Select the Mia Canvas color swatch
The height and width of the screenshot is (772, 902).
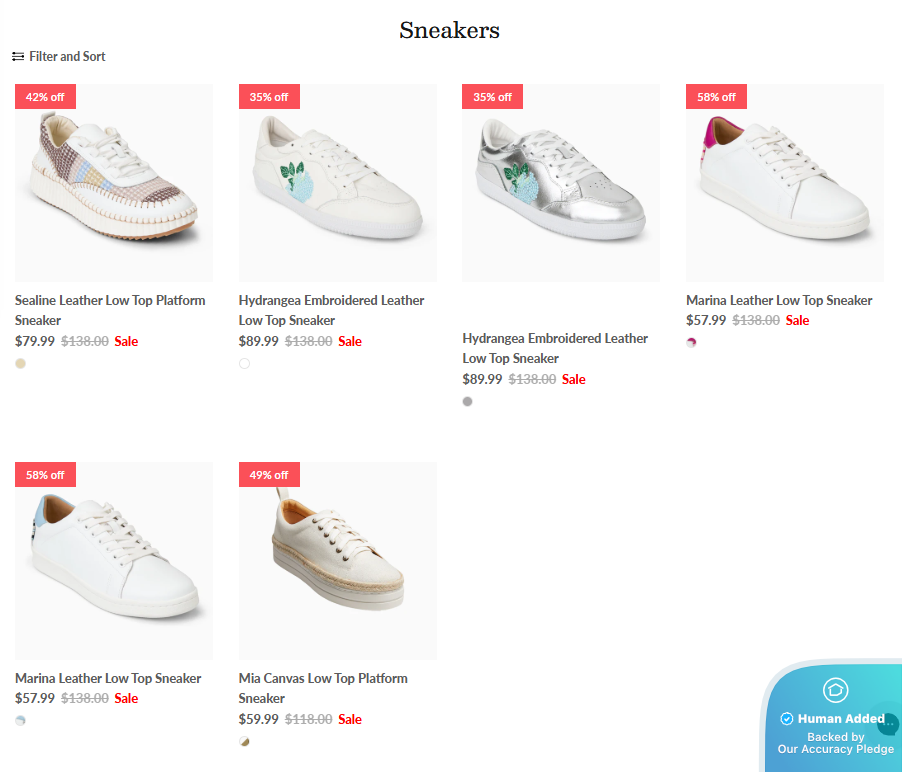[x=245, y=742]
